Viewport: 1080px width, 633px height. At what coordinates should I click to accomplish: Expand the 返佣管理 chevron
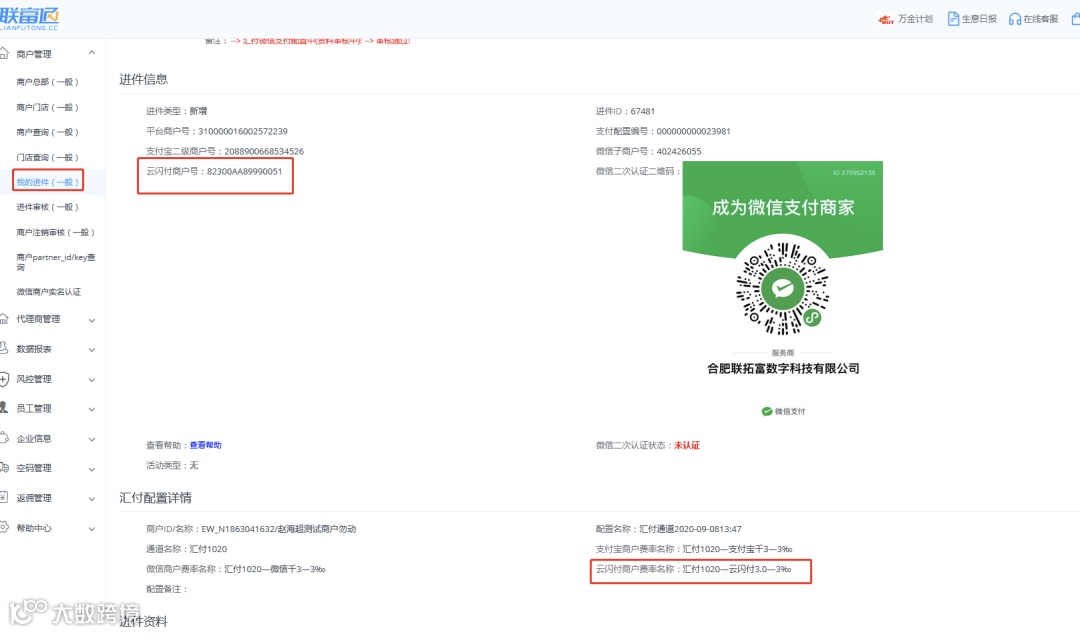point(92,499)
